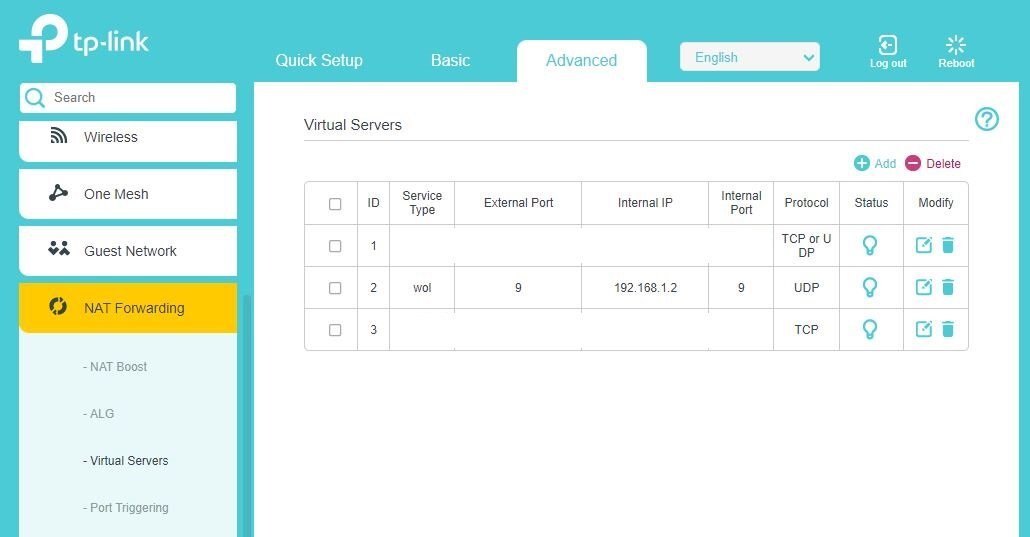Click the One Mesh icon
The height and width of the screenshot is (537, 1030).
58,193
